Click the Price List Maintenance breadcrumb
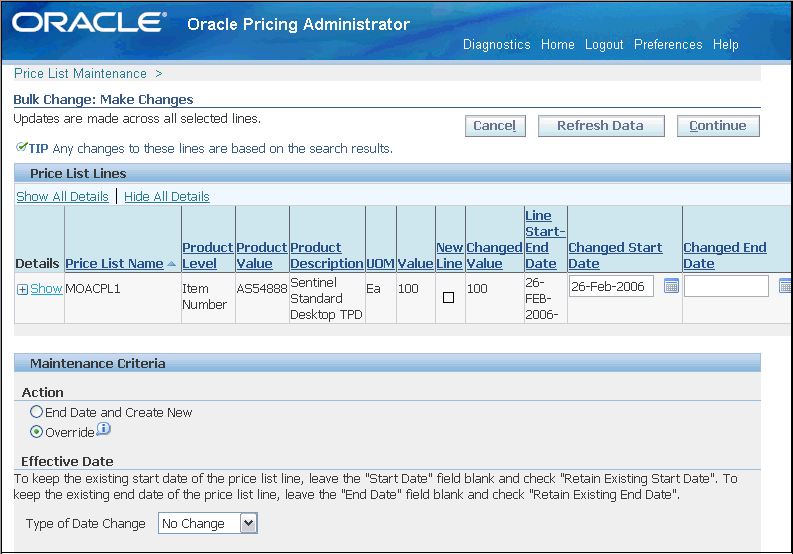793x554 pixels. (x=80, y=73)
